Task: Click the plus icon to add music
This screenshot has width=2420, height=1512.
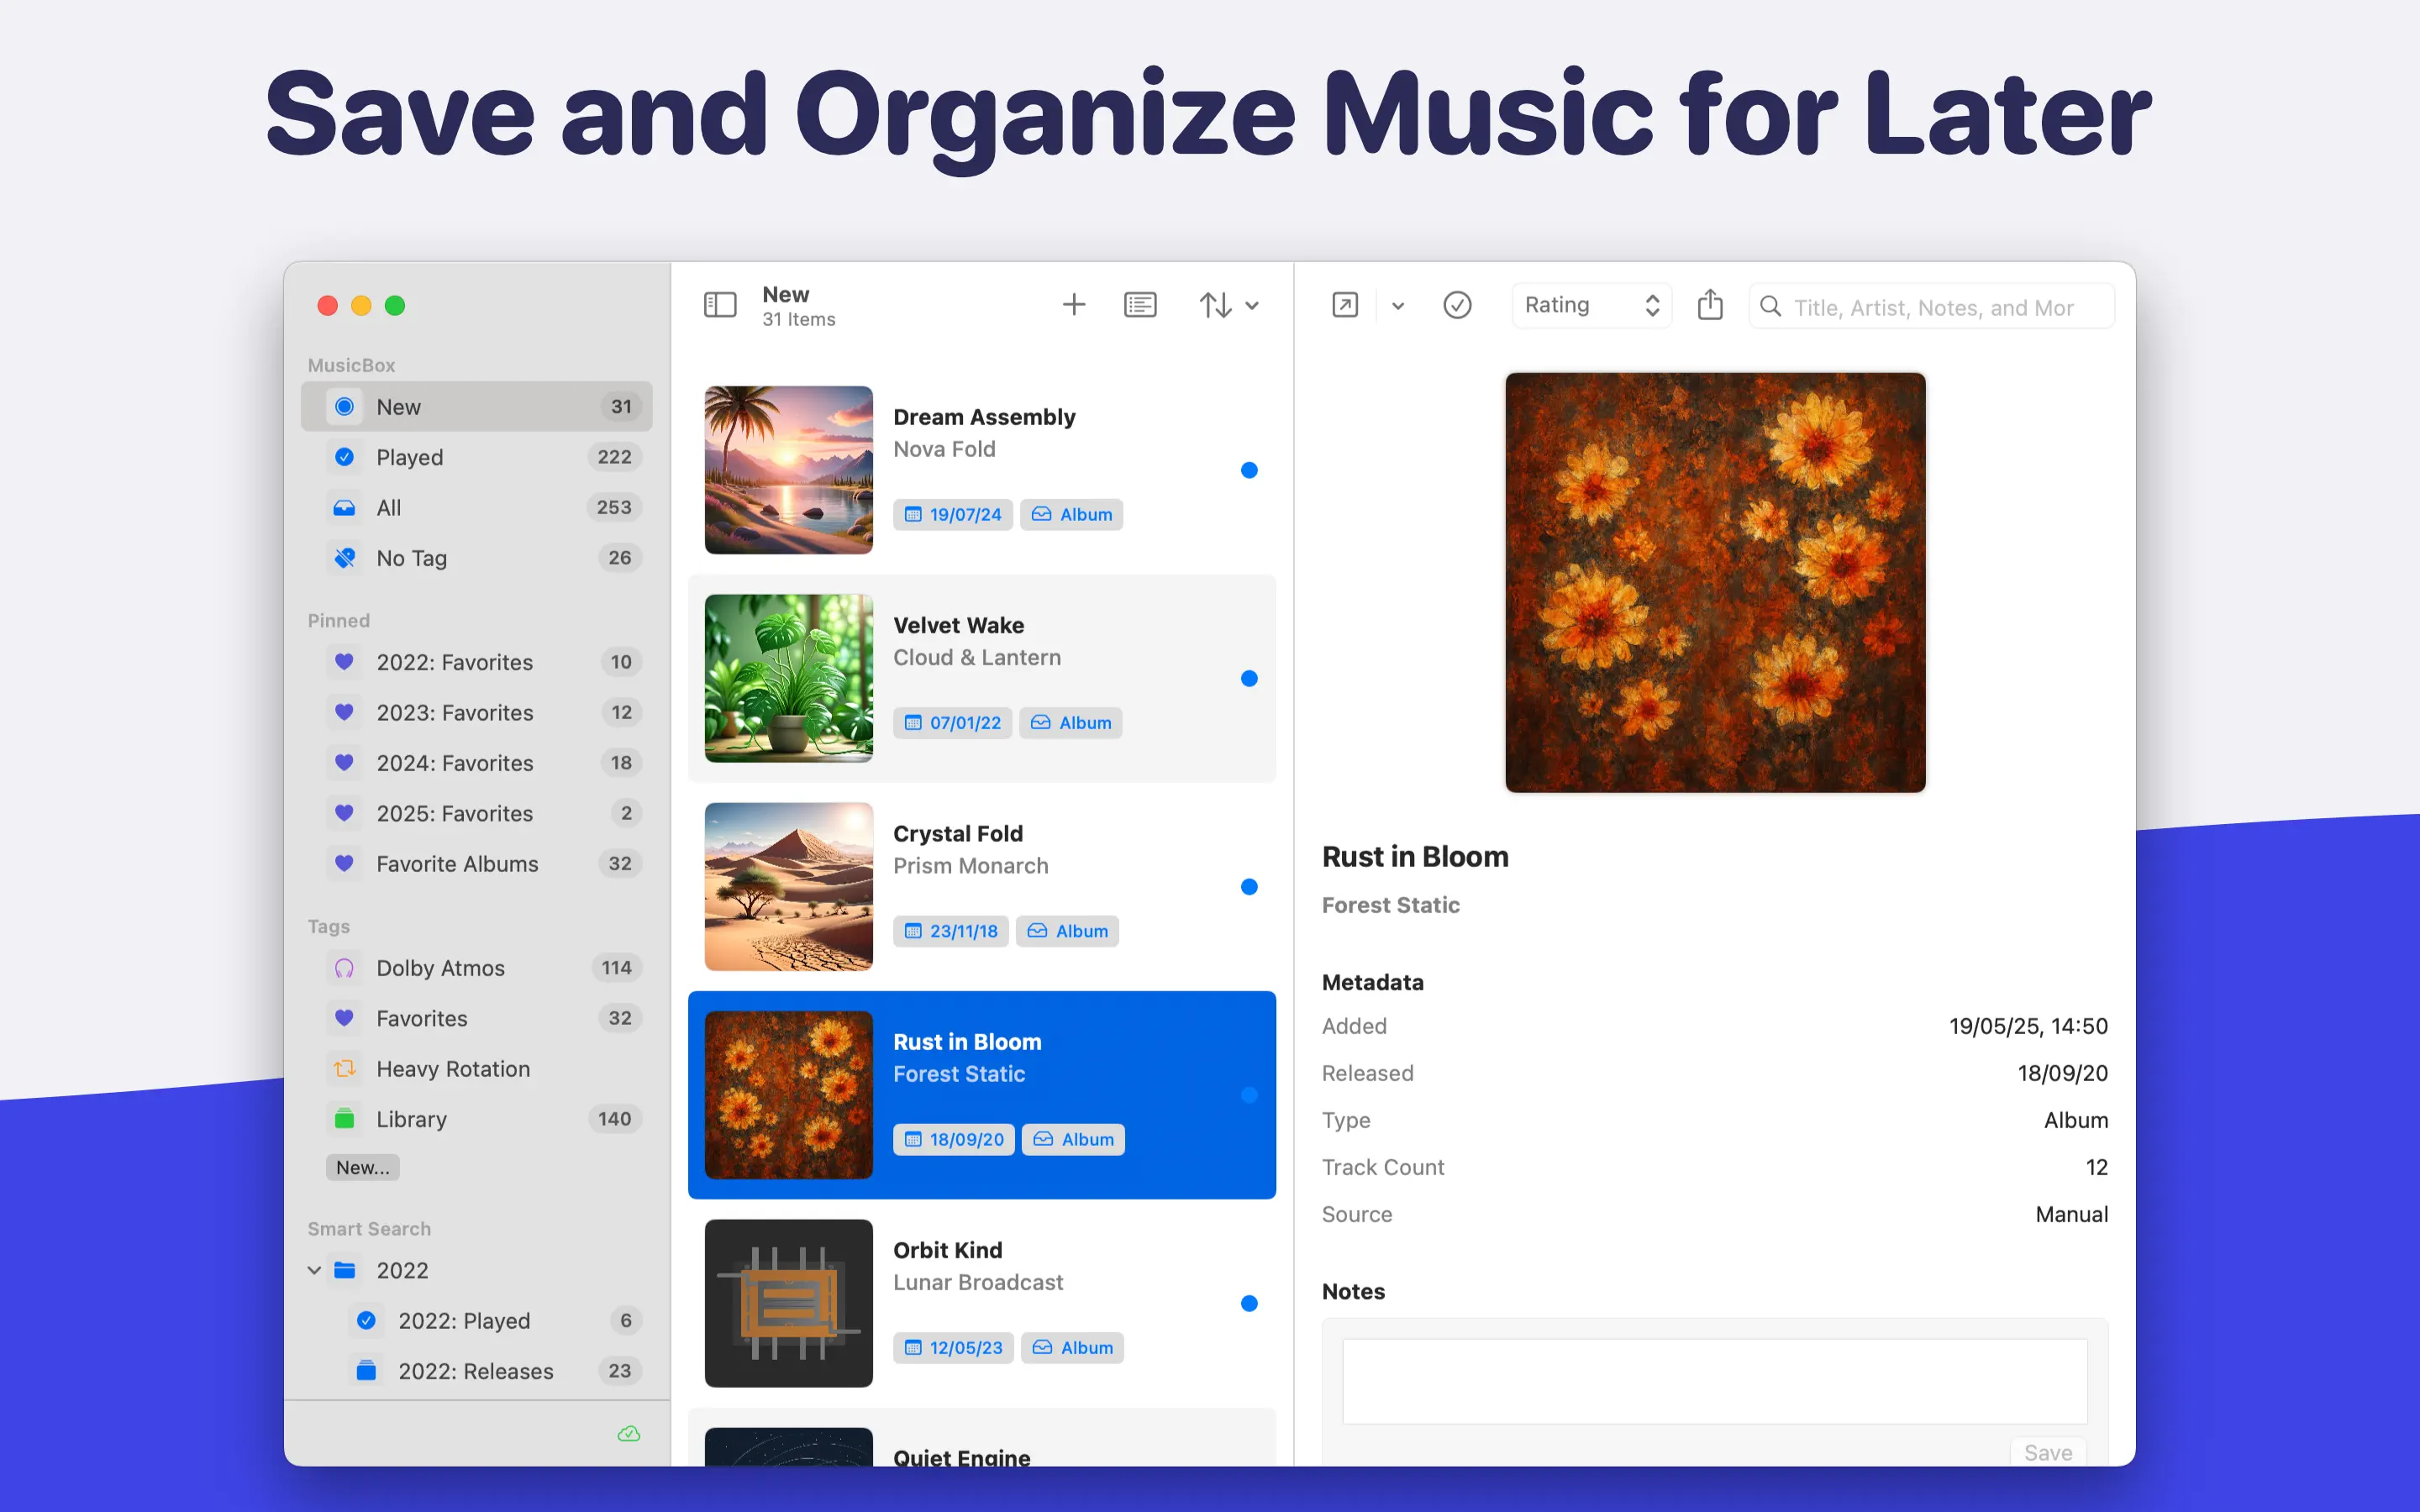Action: pyautogui.click(x=1073, y=305)
